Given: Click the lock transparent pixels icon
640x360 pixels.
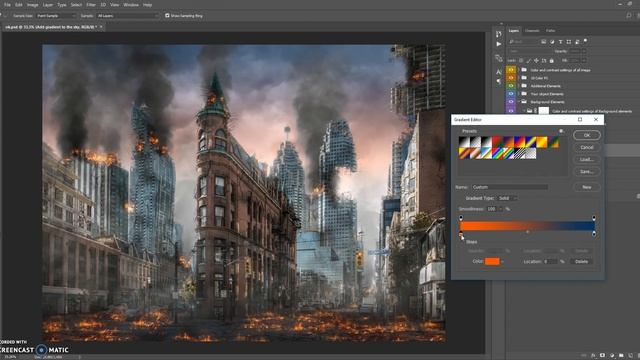Looking at the screenshot, I should coord(521,60).
